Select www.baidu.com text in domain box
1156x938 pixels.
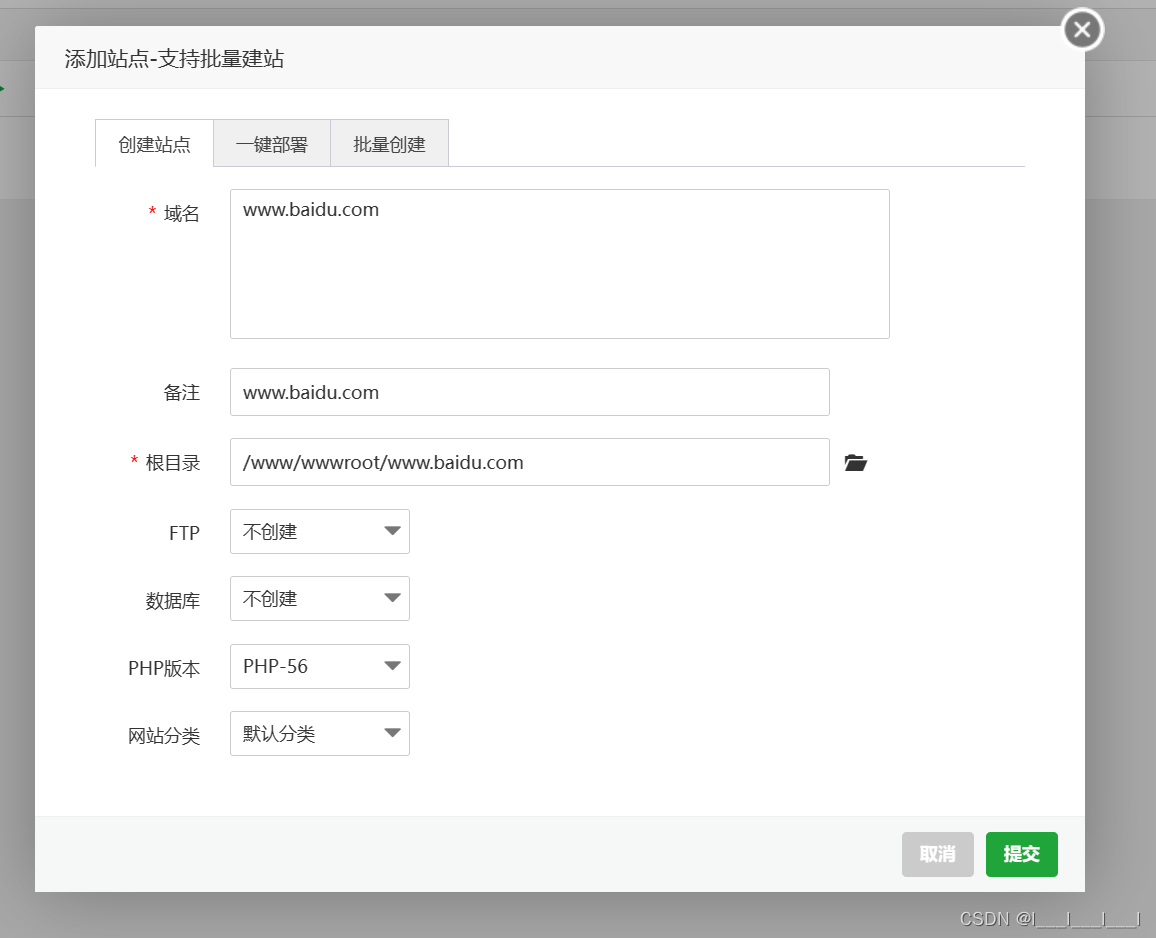point(310,210)
